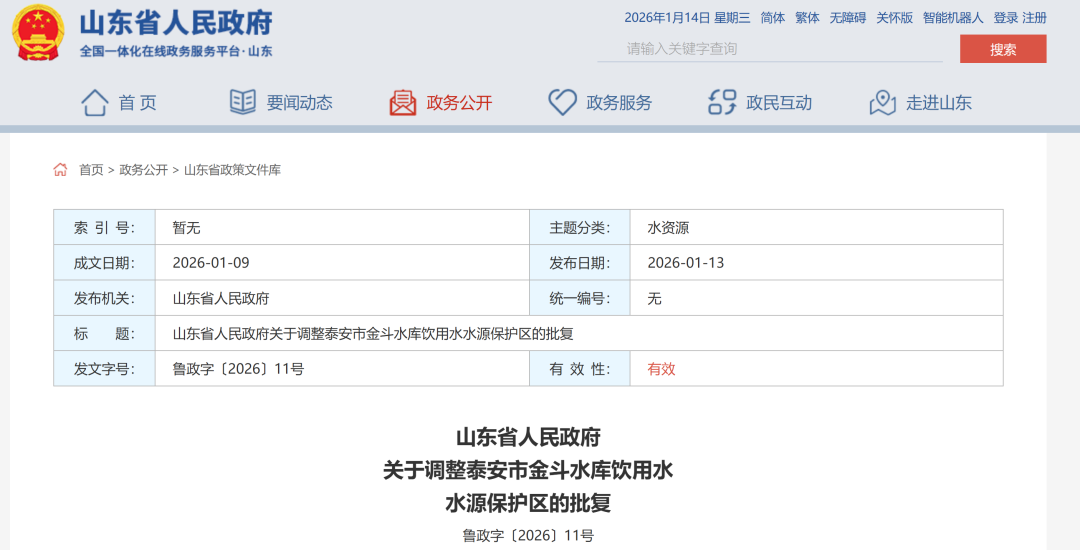Click the map pin icon for 走进山东
Viewport: 1080px width, 550px height.
[882, 102]
